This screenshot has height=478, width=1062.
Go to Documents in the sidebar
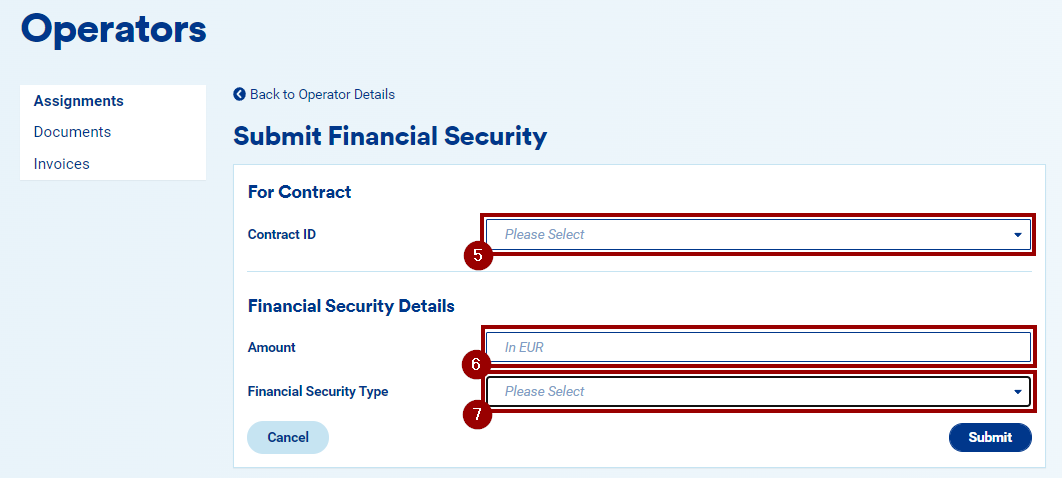click(72, 132)
